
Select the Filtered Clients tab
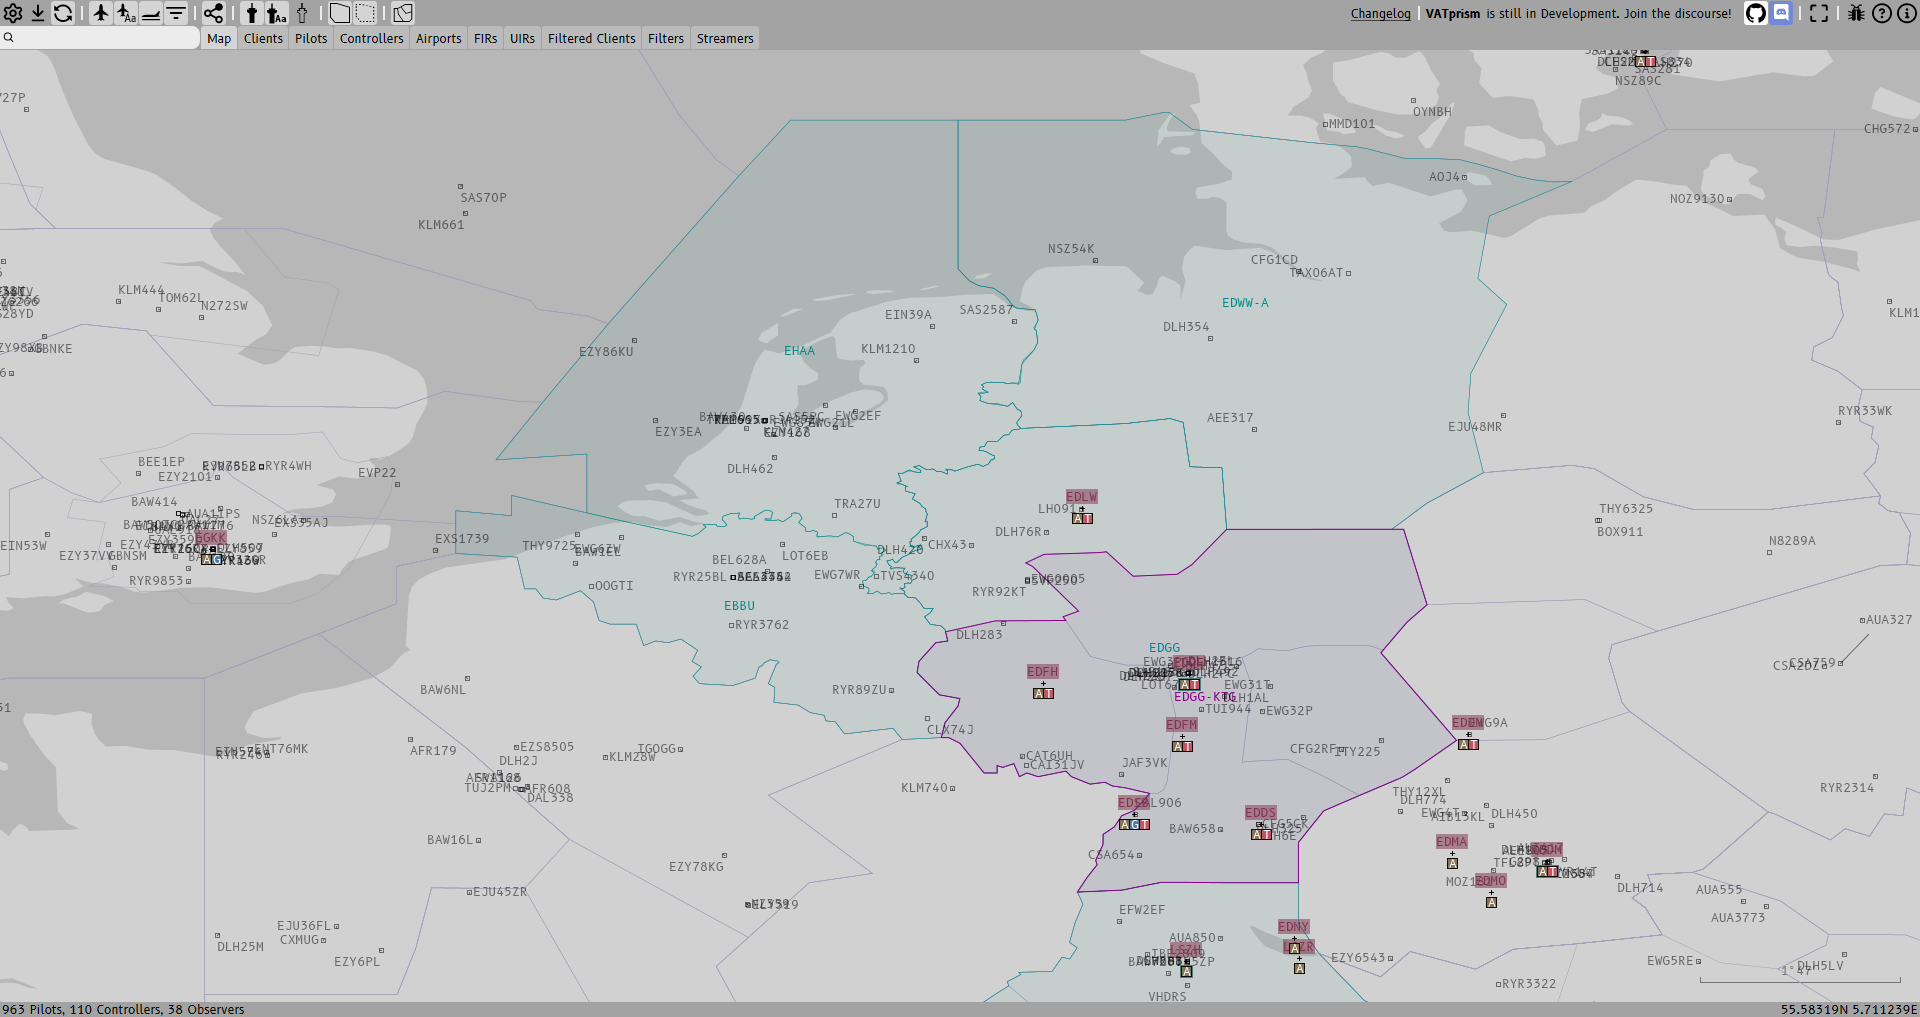(591, 38)
